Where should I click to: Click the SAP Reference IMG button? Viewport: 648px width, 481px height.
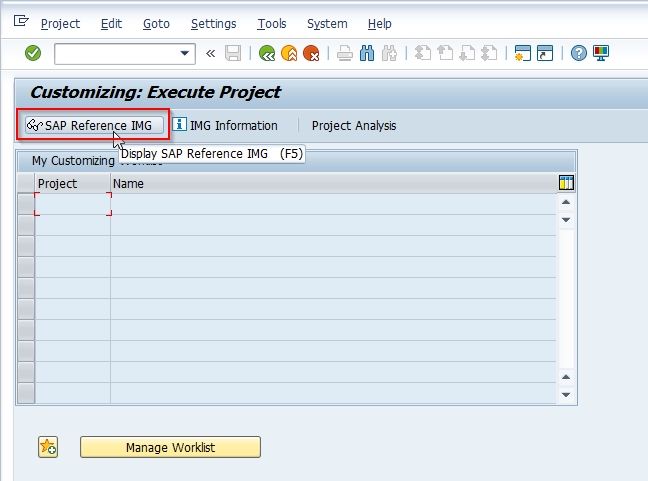pos(94,125)
